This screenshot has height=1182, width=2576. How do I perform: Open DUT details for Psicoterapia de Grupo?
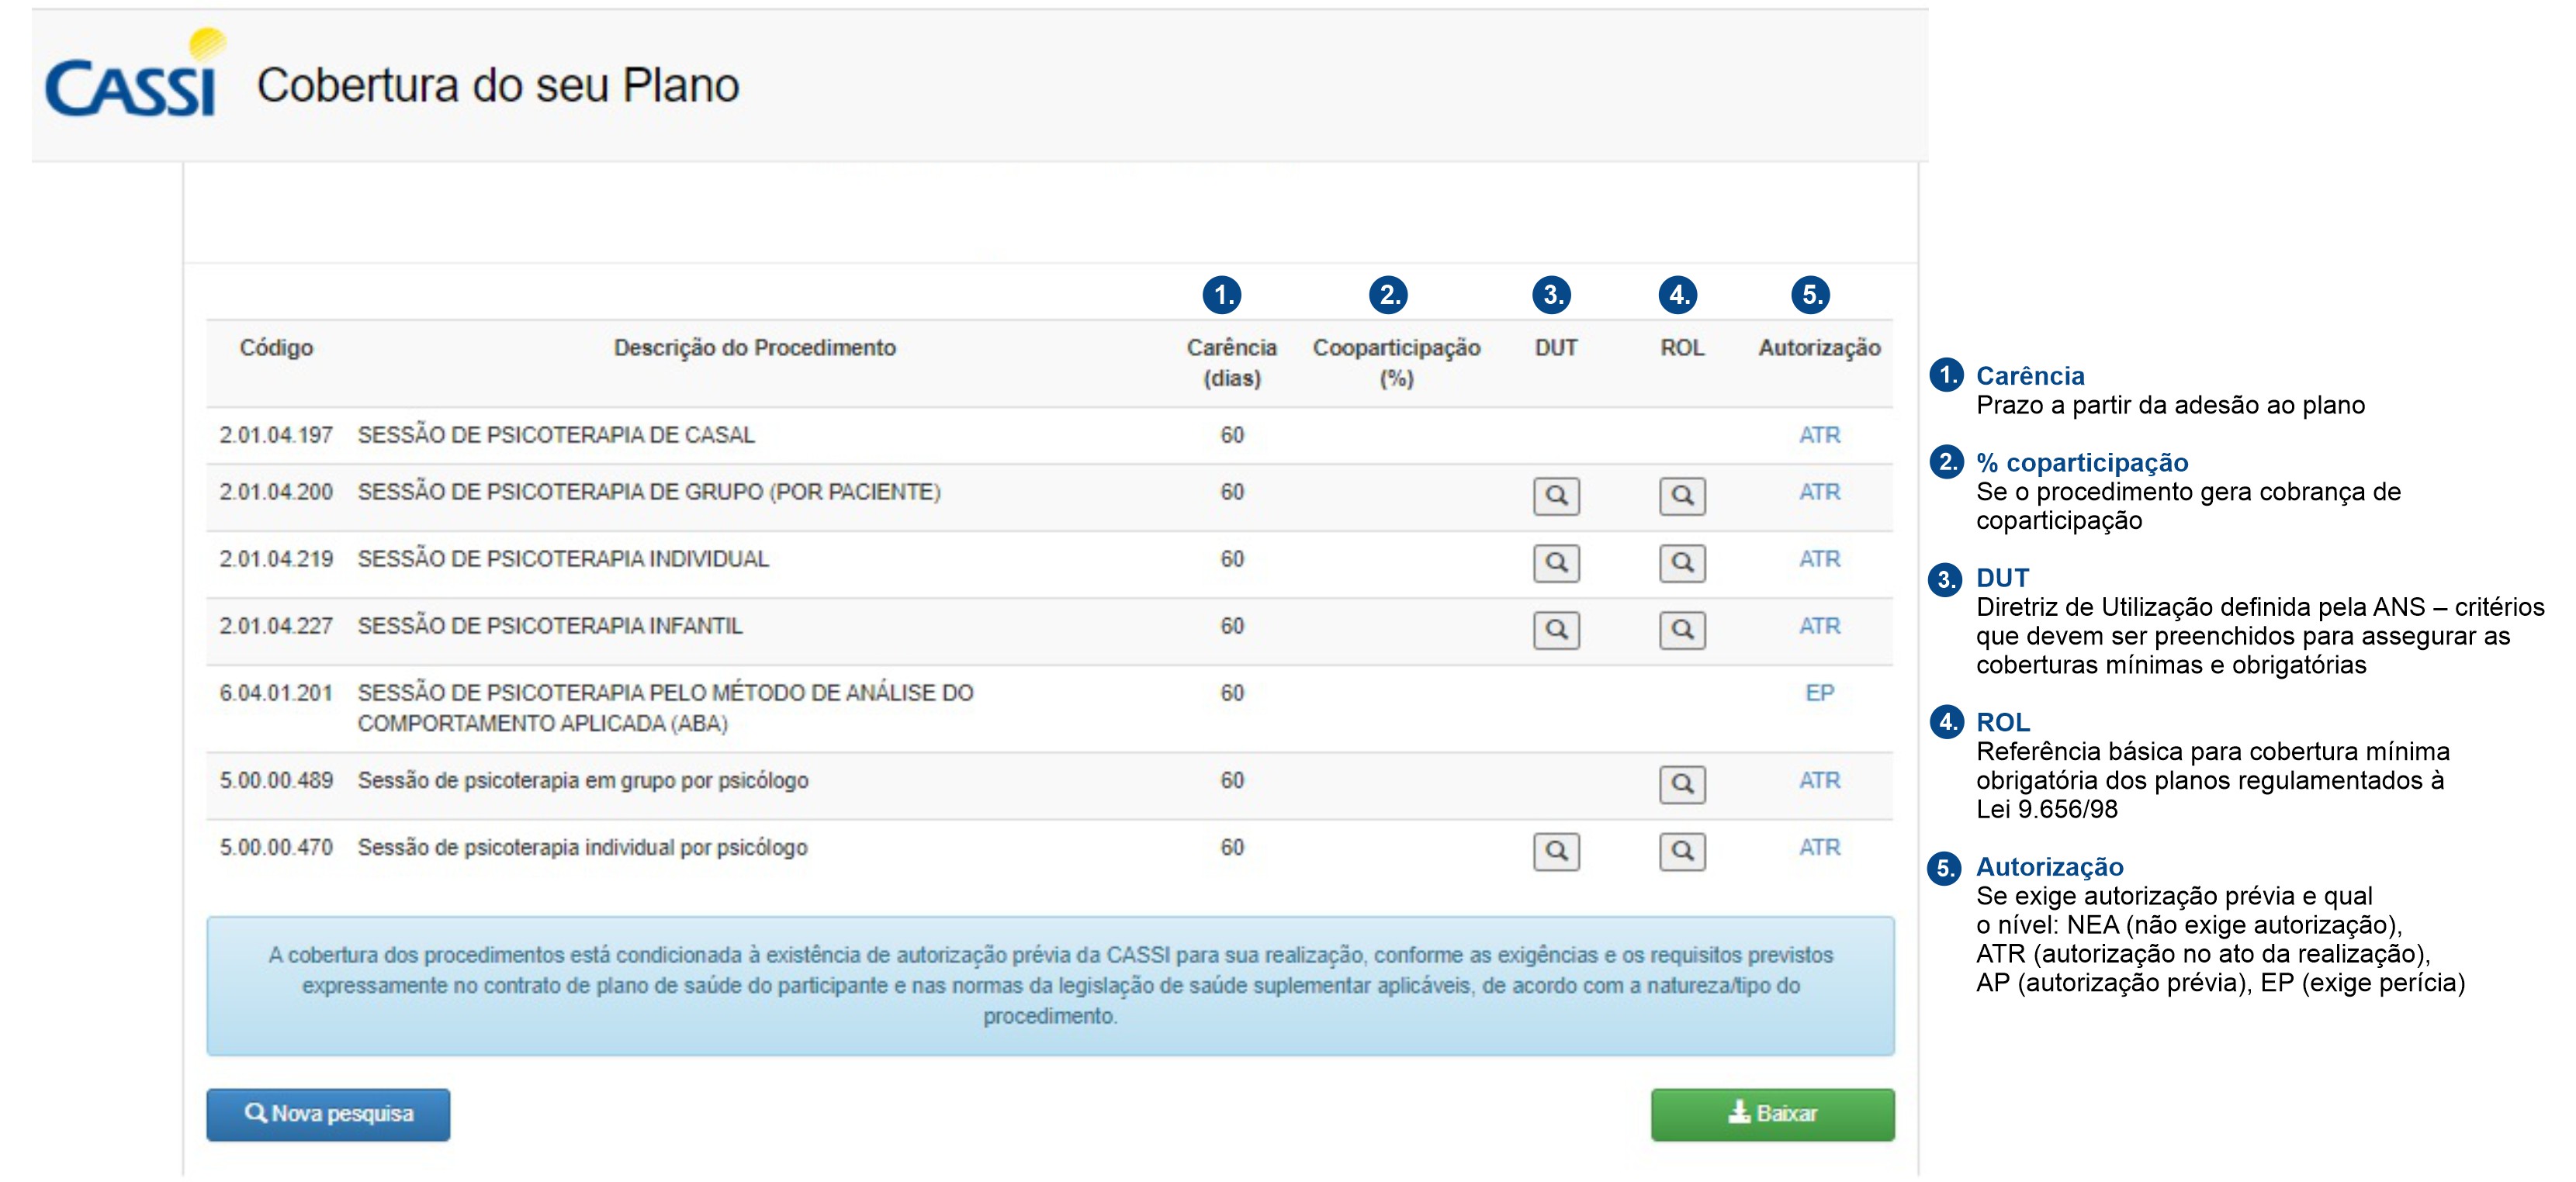tap(1556, 496)
